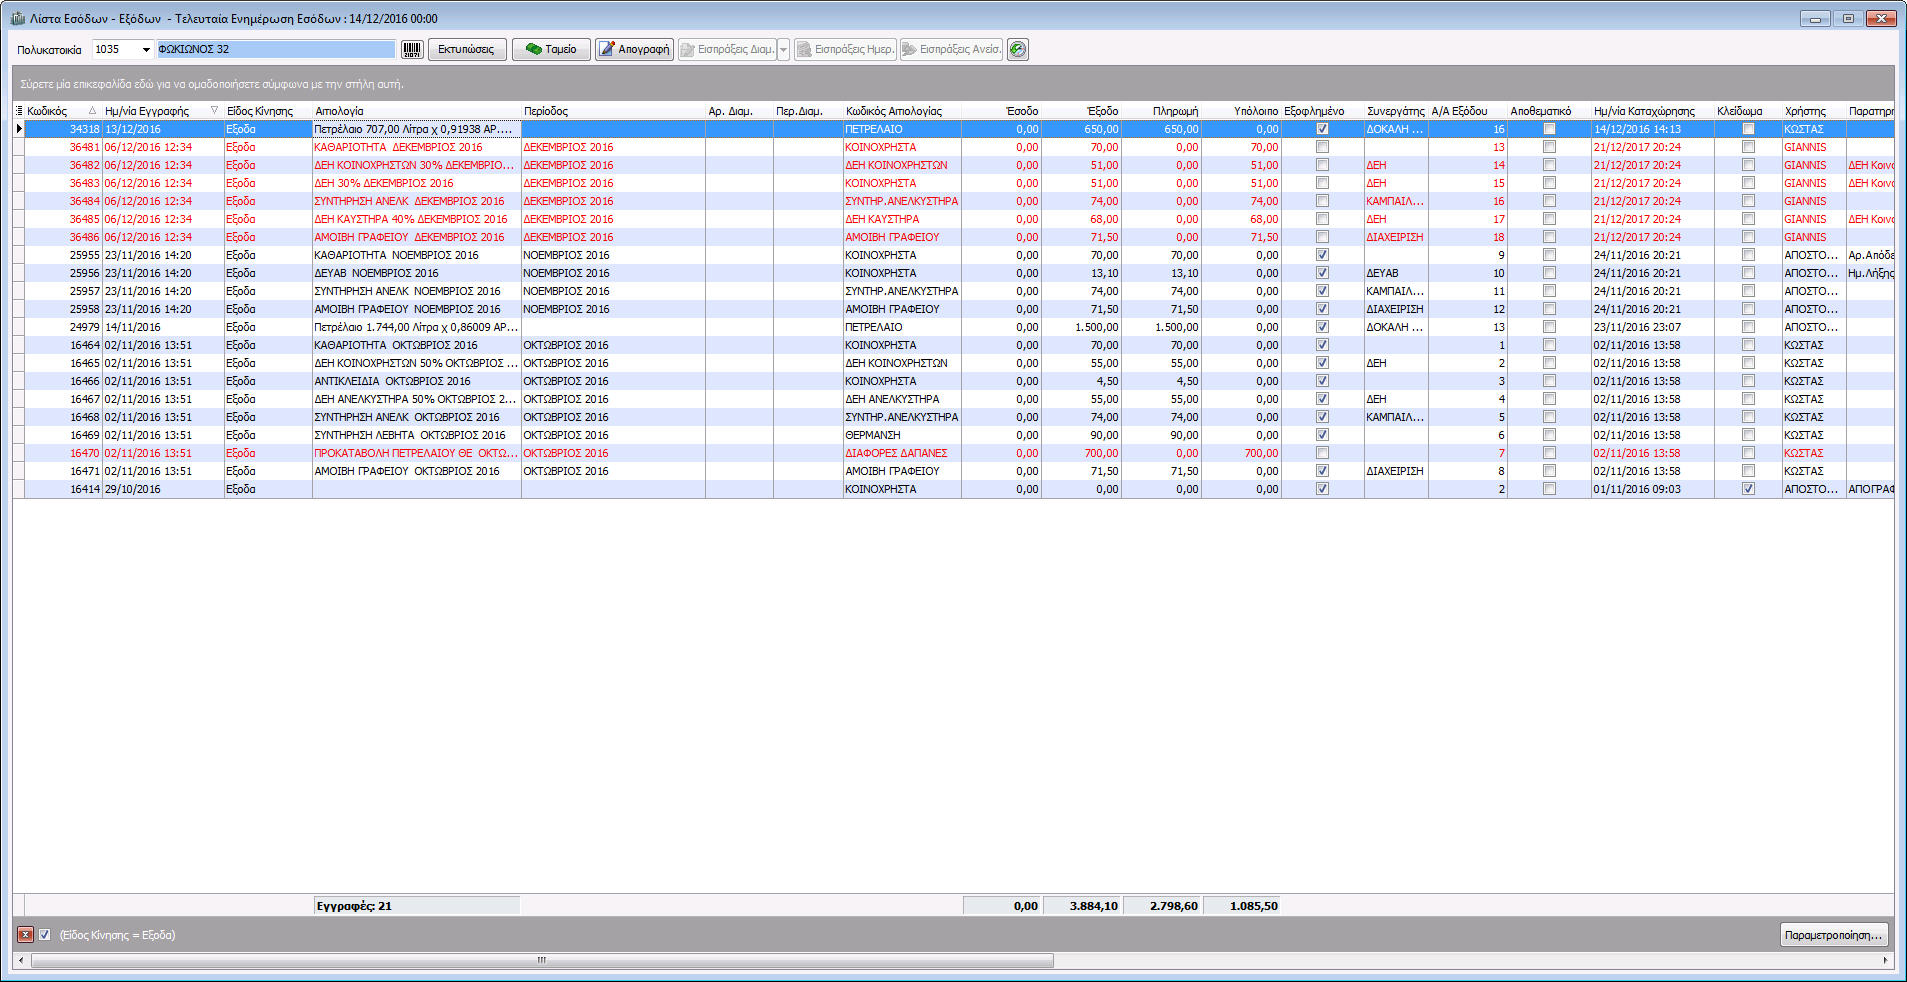
Task: Click the Εγγραφές: 21 footer summary
Action: [x=416, y=906]
